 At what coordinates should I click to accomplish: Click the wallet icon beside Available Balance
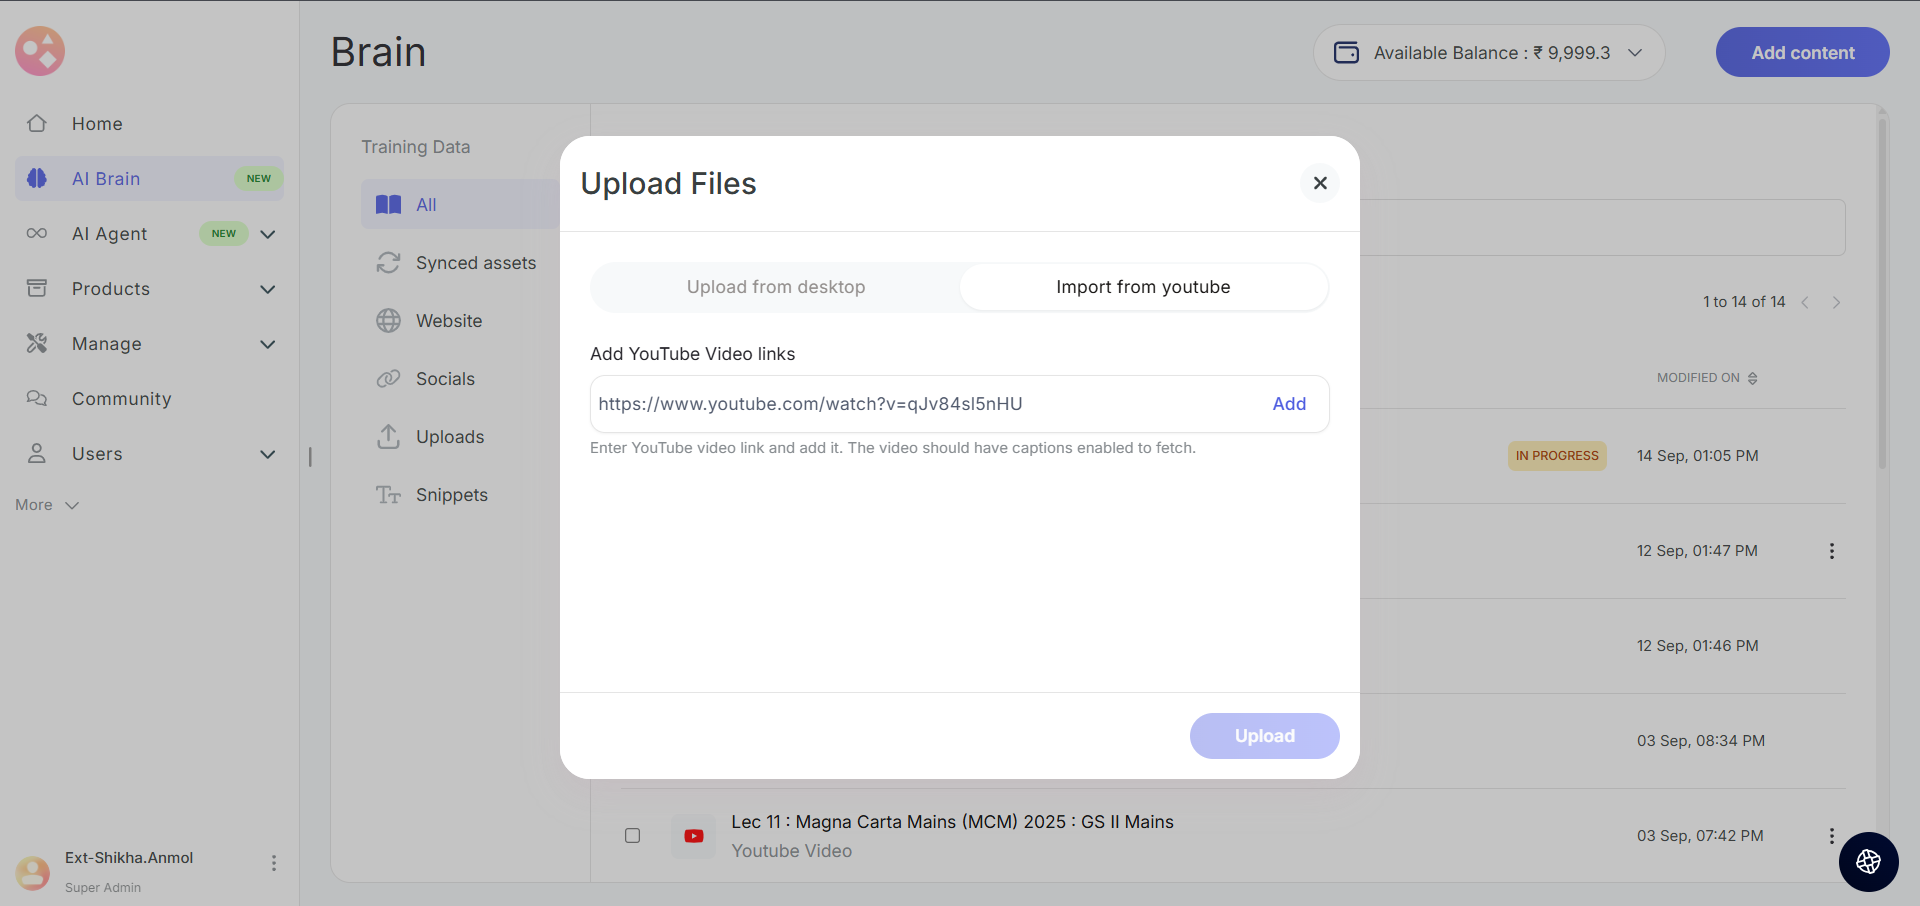click(x=1347, y=52)
